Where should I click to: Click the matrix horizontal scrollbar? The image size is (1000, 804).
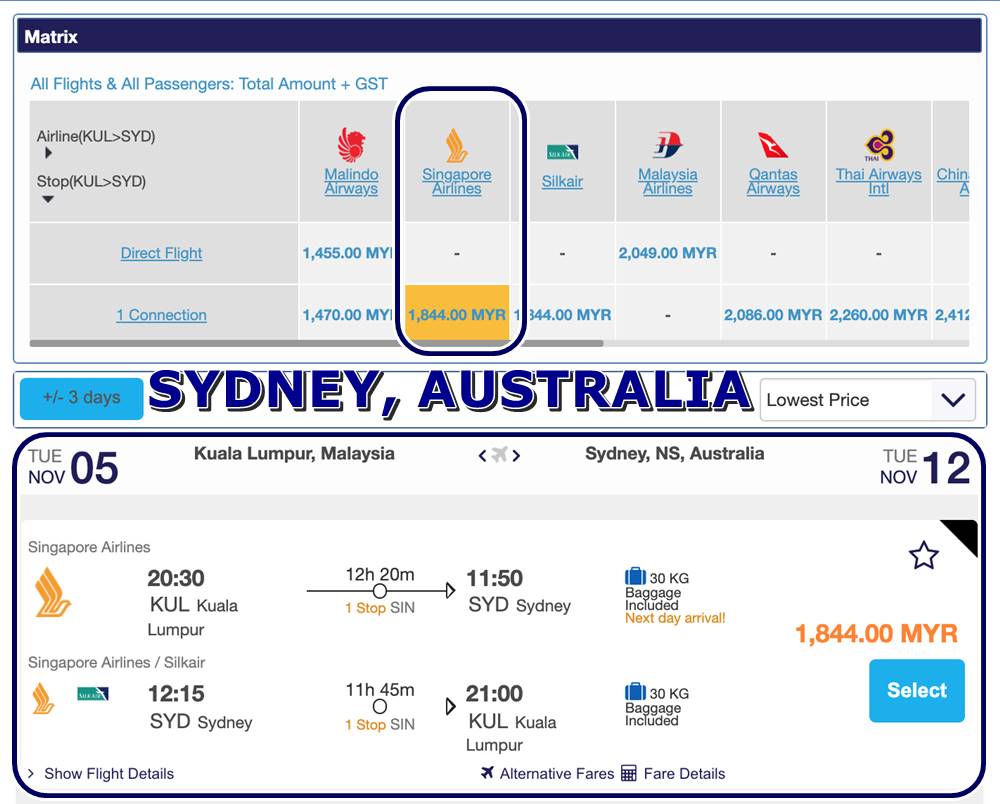point(316,344)
